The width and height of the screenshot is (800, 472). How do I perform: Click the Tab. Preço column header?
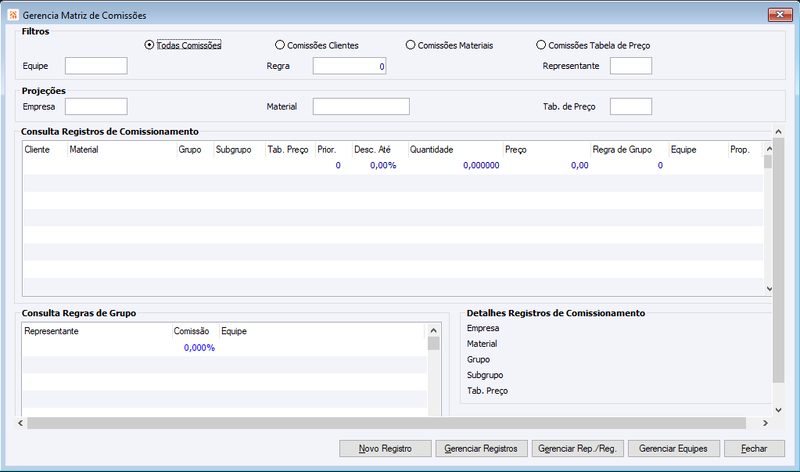(291, 150)
